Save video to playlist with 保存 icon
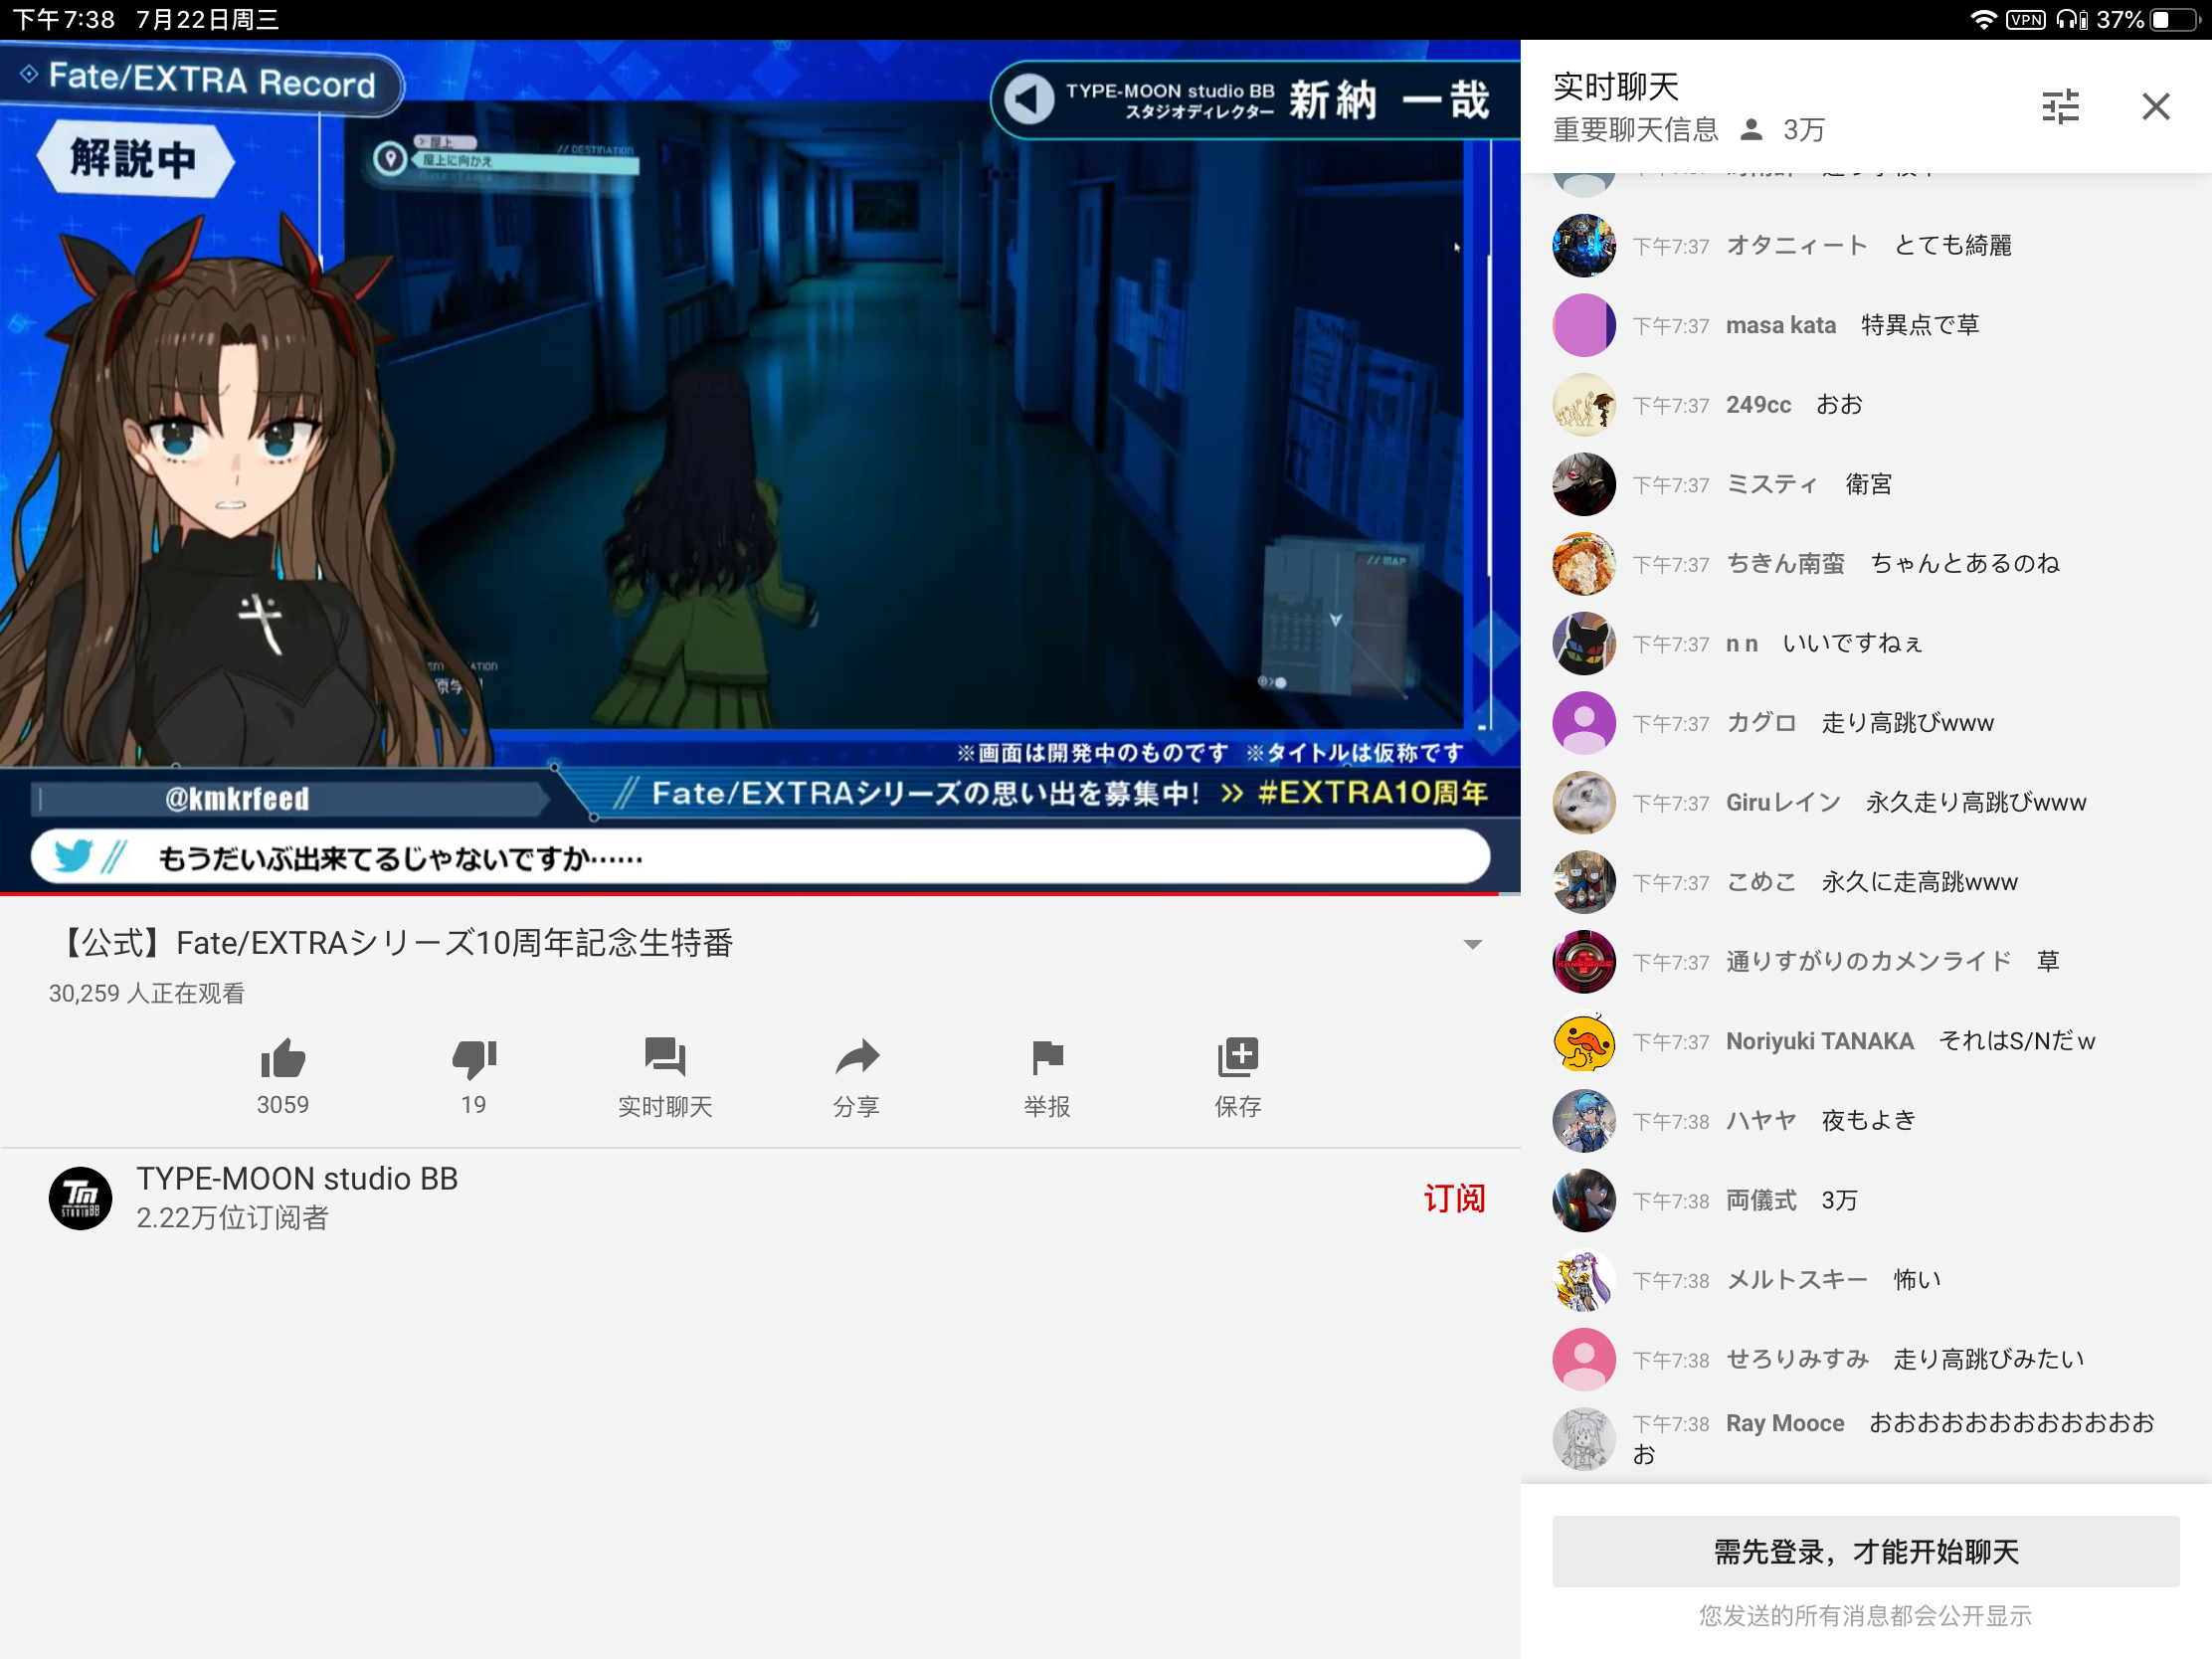 [x=1238, y=1058]
